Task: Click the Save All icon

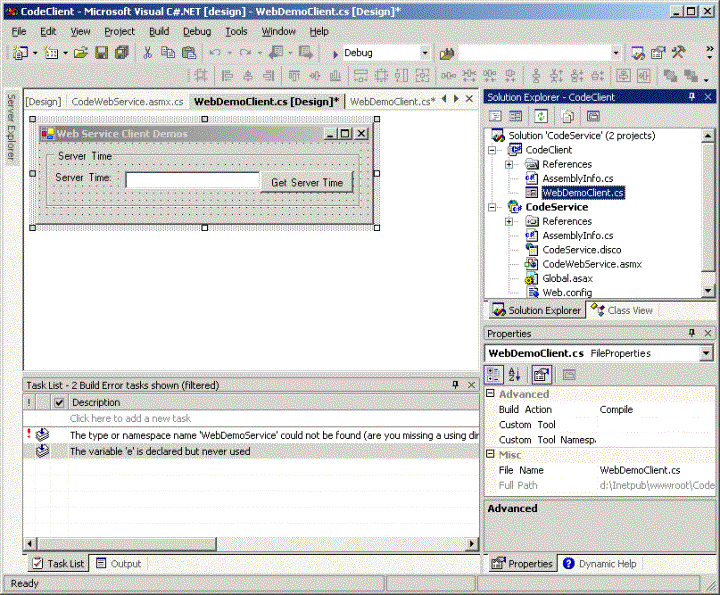Action: (122, 53)
